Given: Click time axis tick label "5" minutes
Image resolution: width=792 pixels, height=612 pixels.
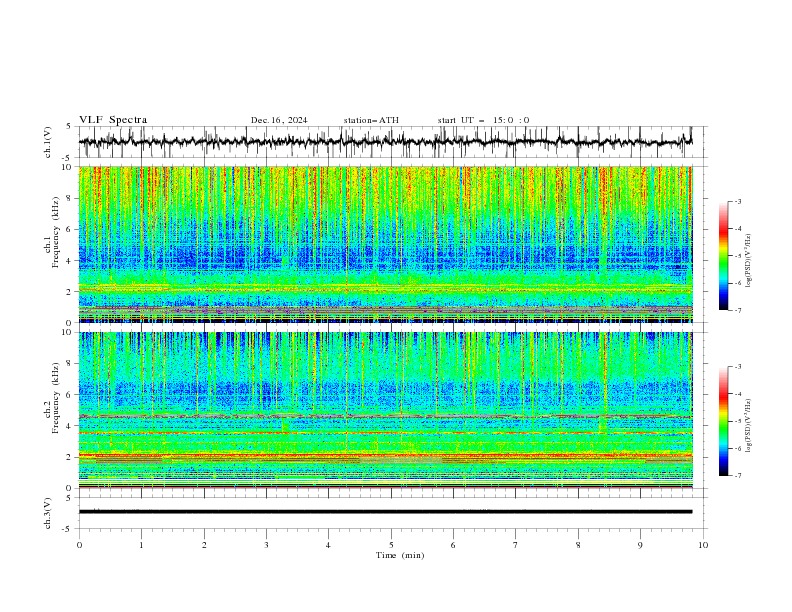Looking at the screenshot, I should click(x=391, y=545).
